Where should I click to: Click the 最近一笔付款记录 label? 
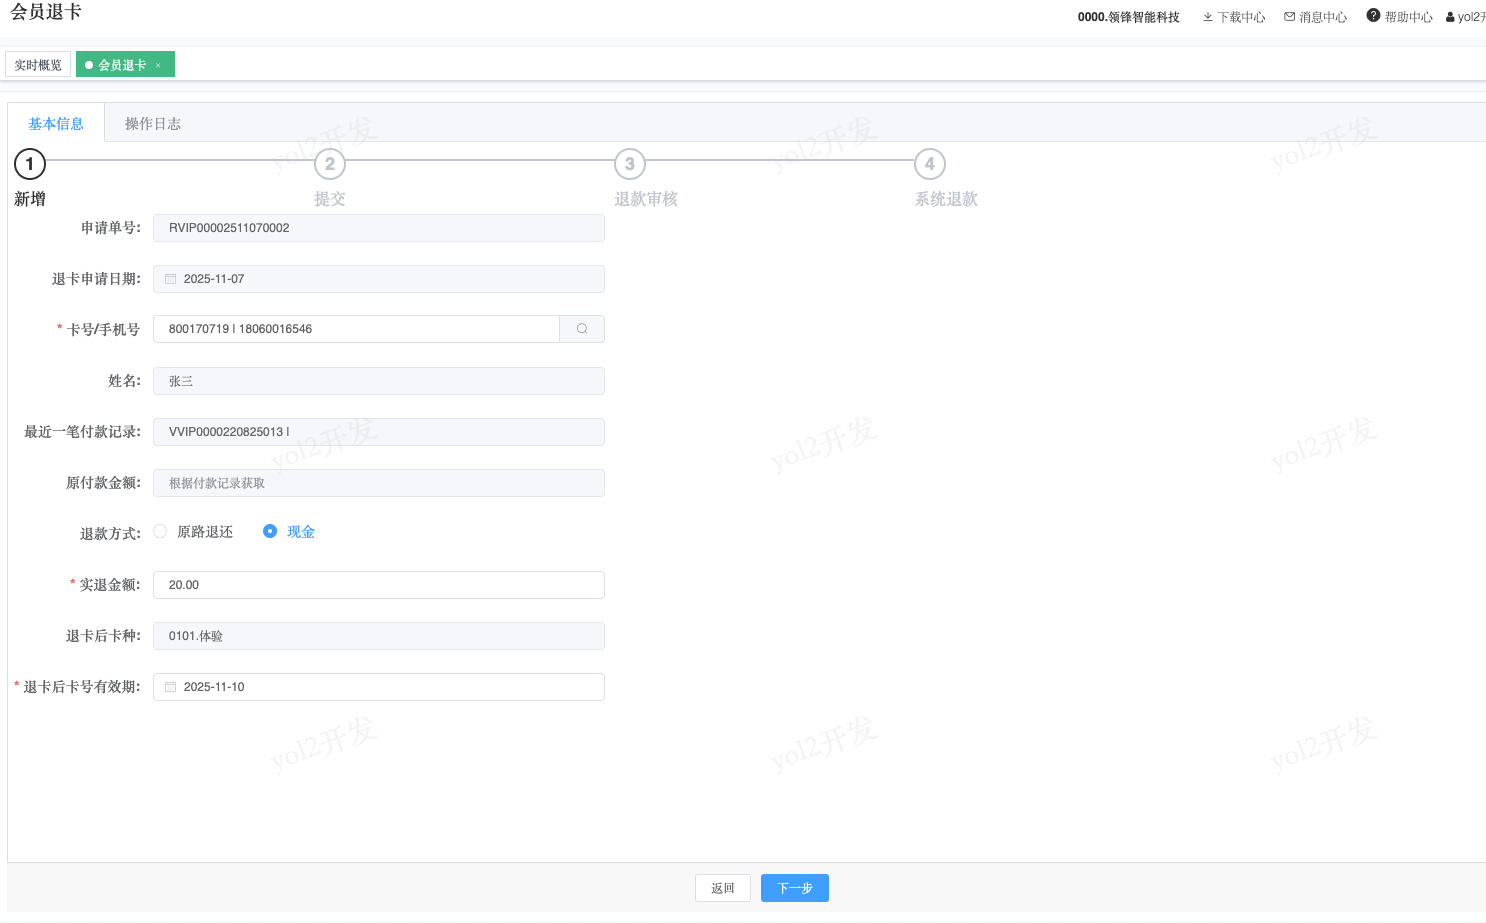point(82,432)
